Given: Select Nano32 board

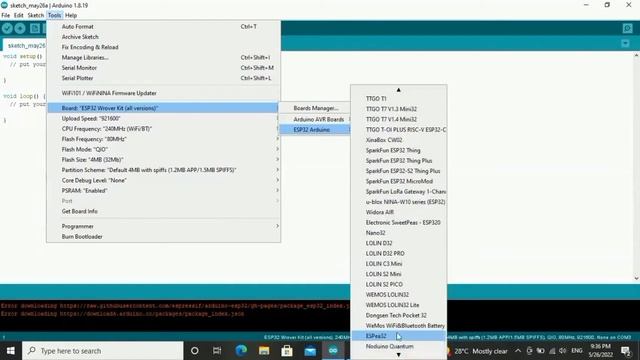Looking at the screenshot, I should tap(398, 233).
